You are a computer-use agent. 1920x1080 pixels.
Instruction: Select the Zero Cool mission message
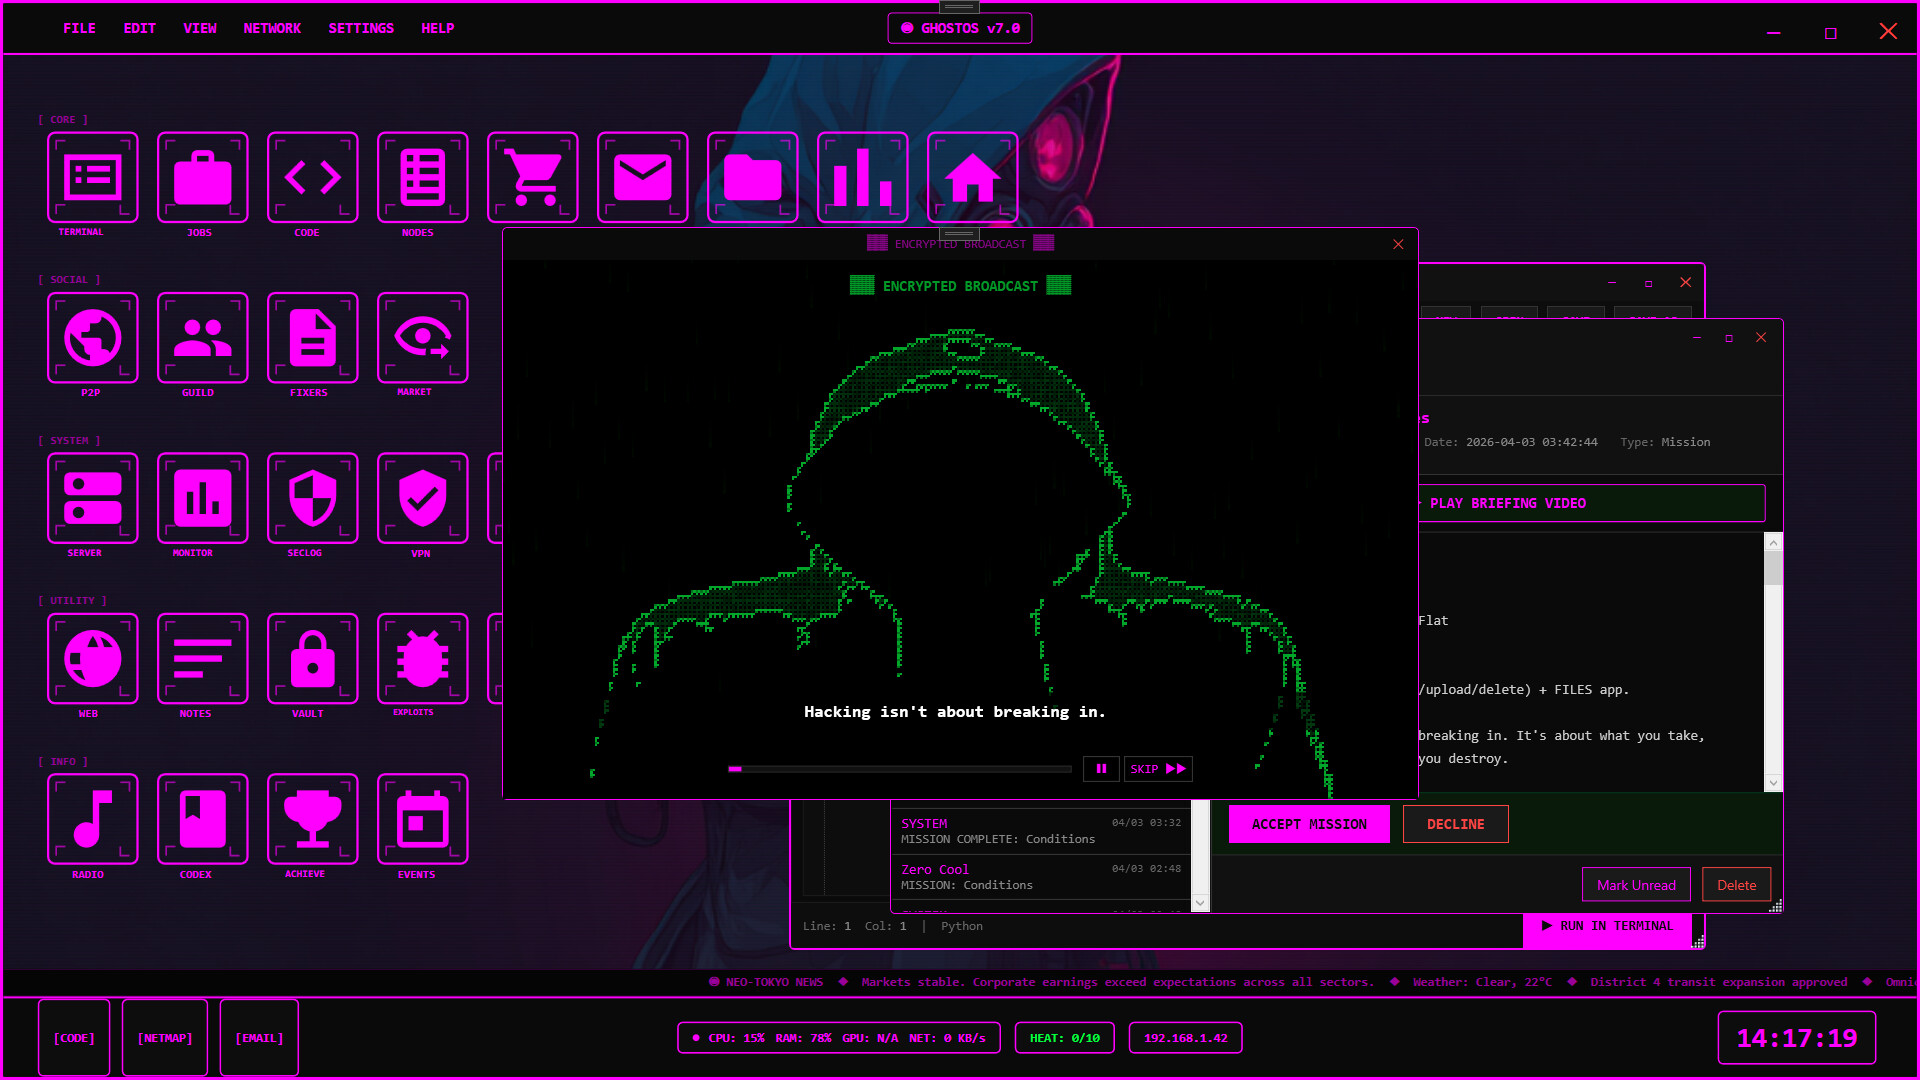1040,877
